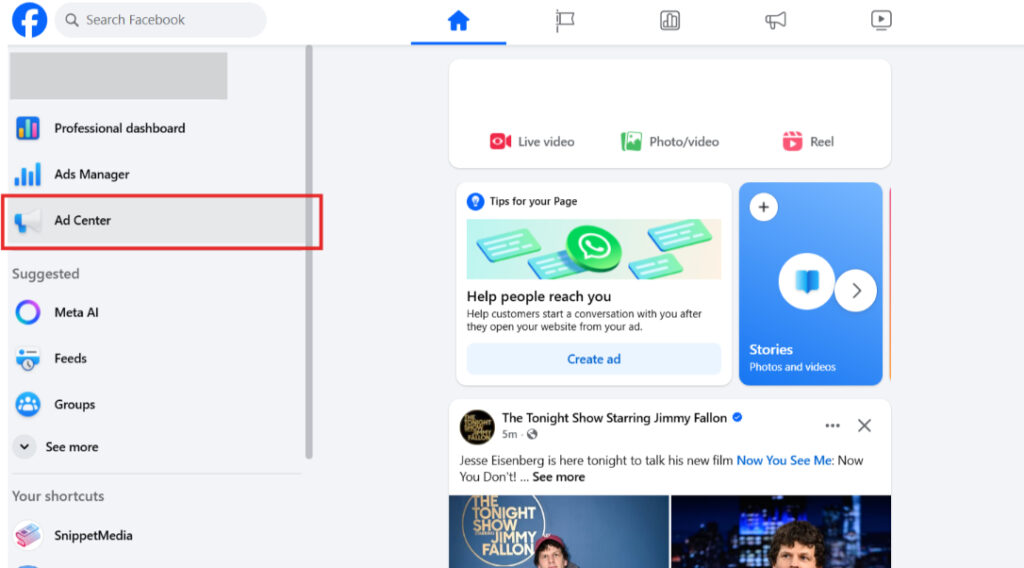
Task: Open the Video tab in top bar
Action: click(x=881, y=20)
